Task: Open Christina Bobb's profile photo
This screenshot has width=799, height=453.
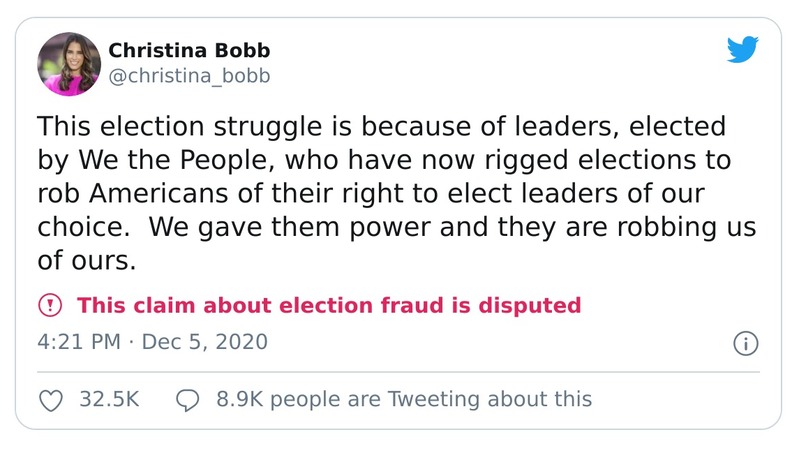Action: point(69,63)
